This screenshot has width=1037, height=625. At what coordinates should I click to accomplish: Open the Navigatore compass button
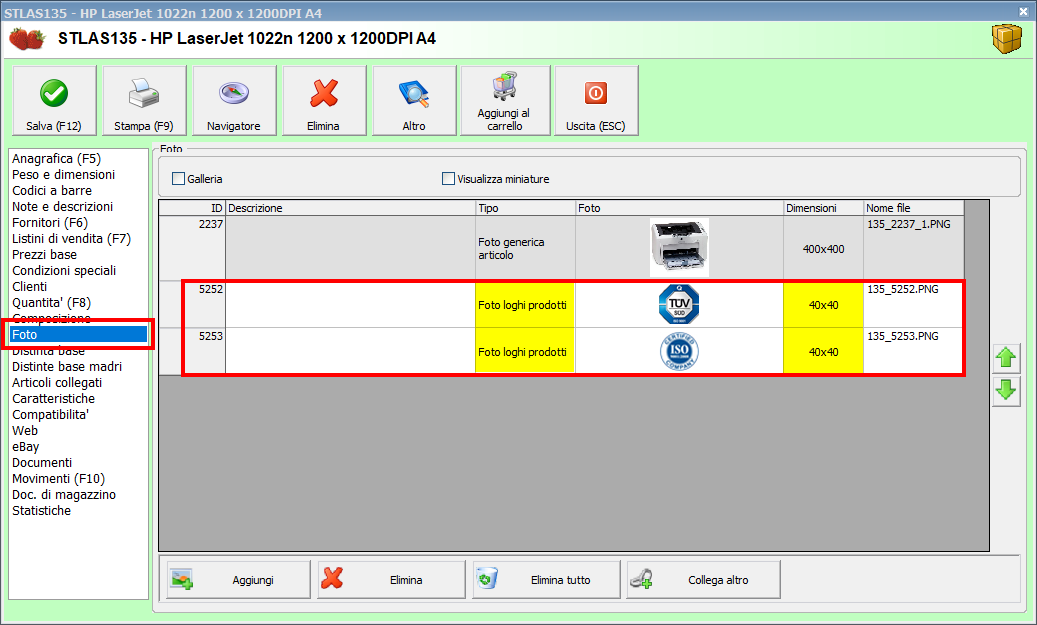[234, 101]
